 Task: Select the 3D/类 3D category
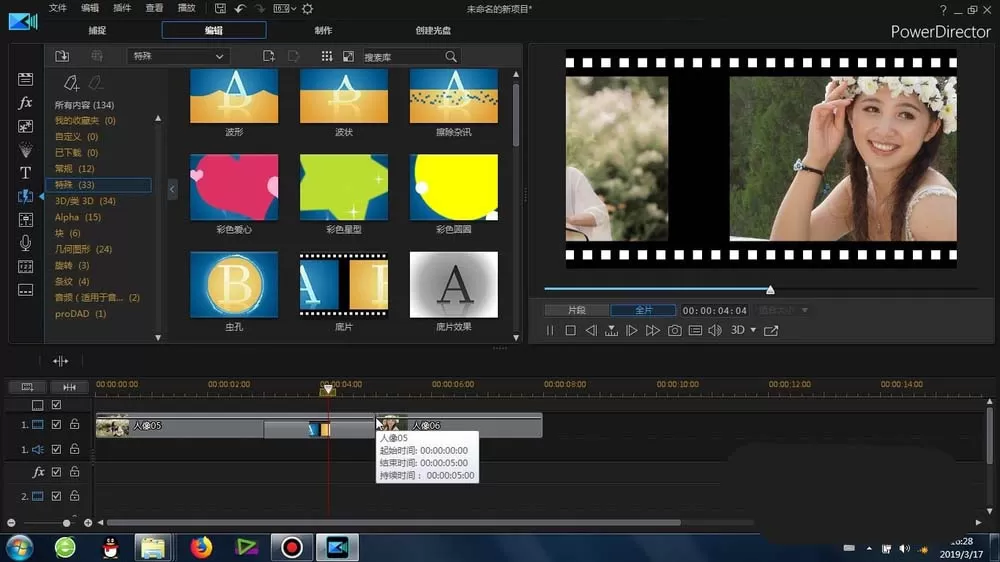tap(85, 201)
